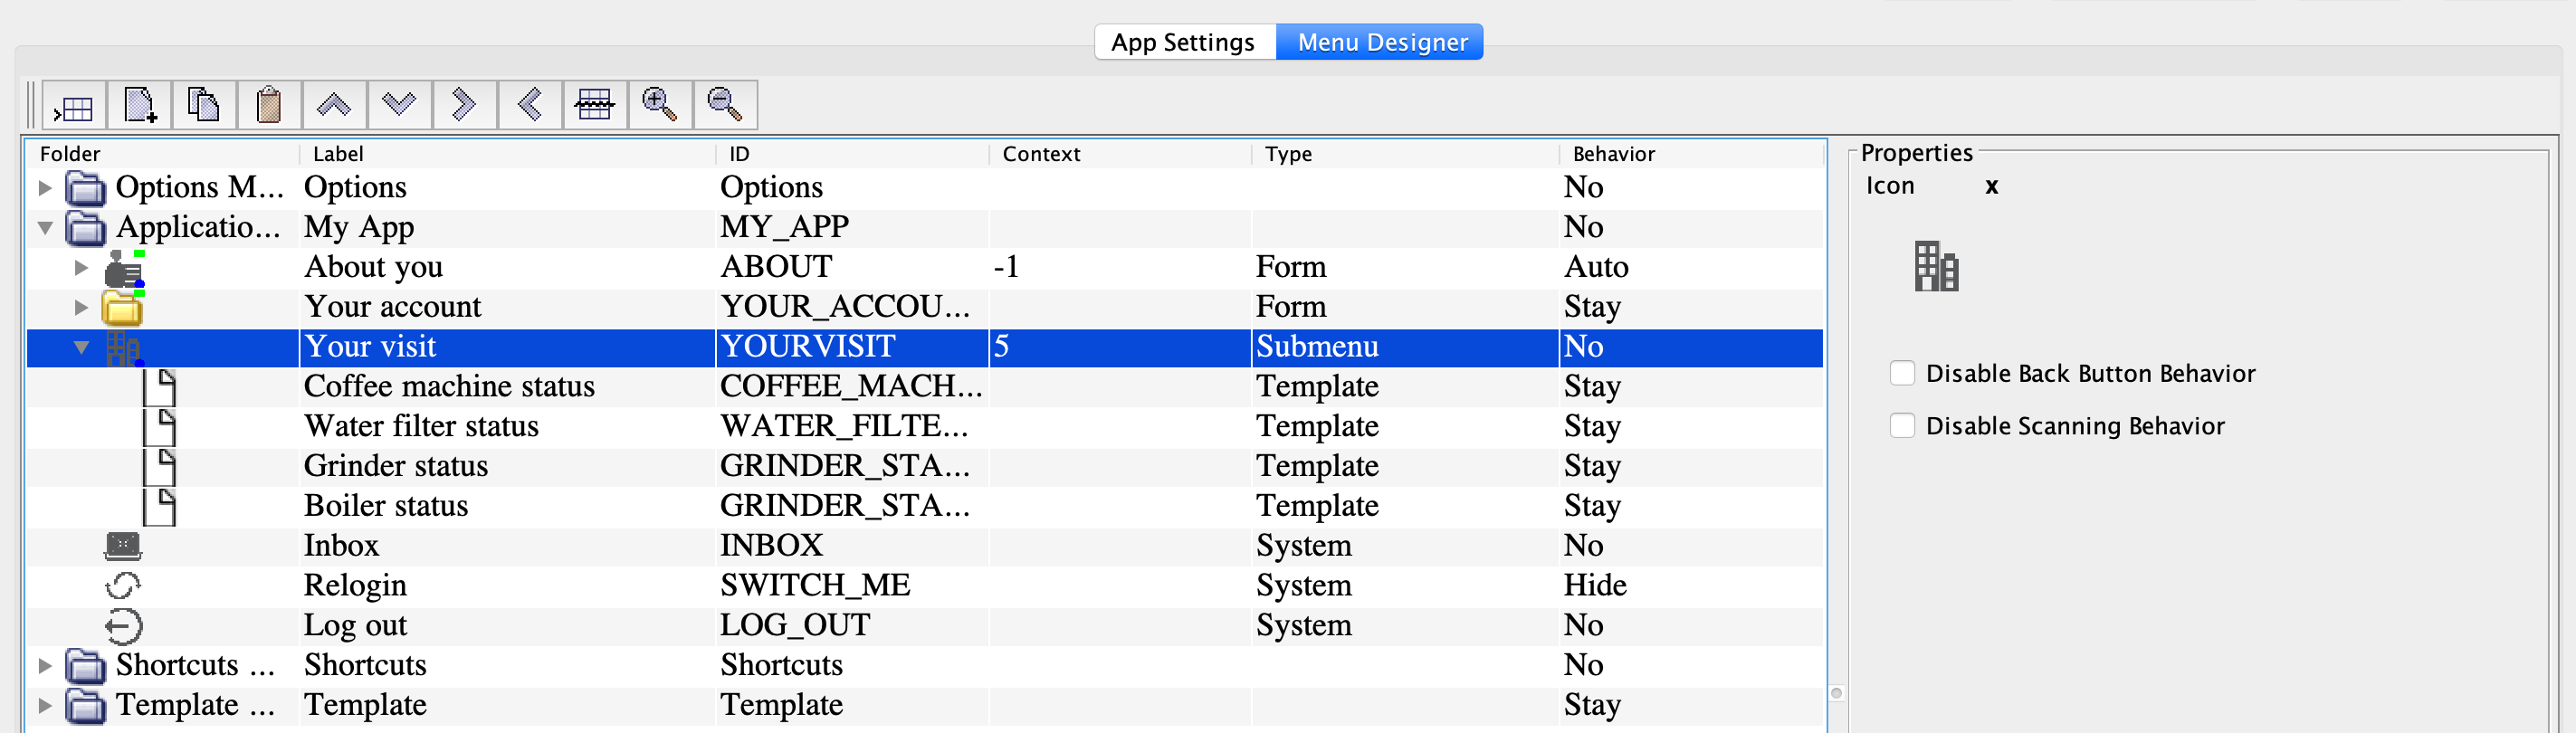The height and width of the screenshot is (733, 2576).
Task: Tick the Disable Scanning Behavior checkbox
Action: [1902, 426]
